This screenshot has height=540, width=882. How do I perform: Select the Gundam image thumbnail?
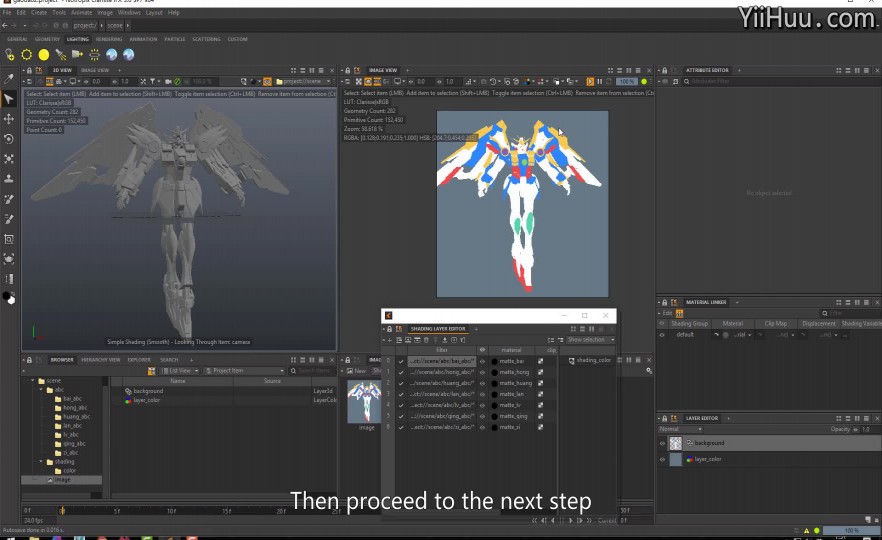364,402
